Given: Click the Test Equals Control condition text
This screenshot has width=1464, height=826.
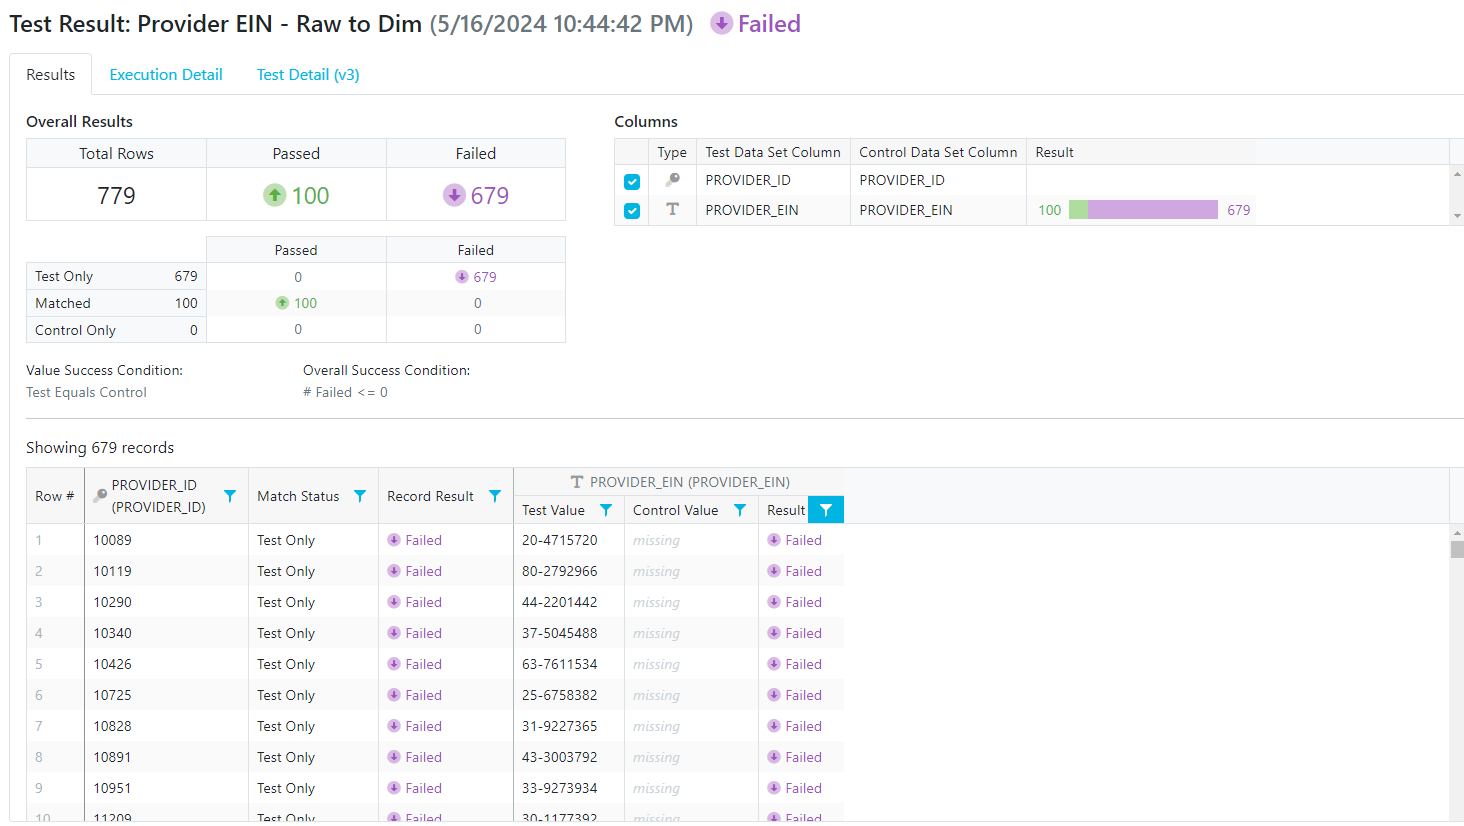Looking at the screenshot, I should 86,392.
